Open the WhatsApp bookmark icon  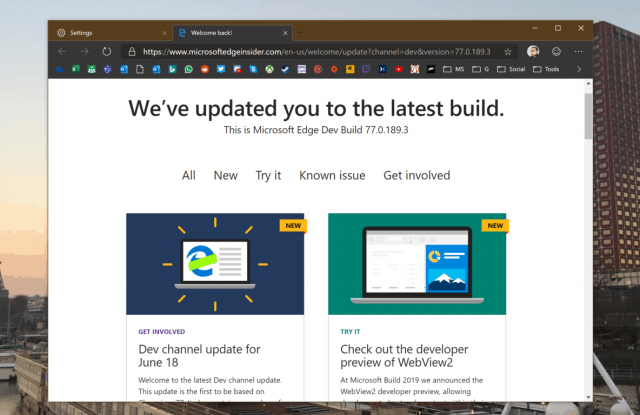click(x=189, y=69)
